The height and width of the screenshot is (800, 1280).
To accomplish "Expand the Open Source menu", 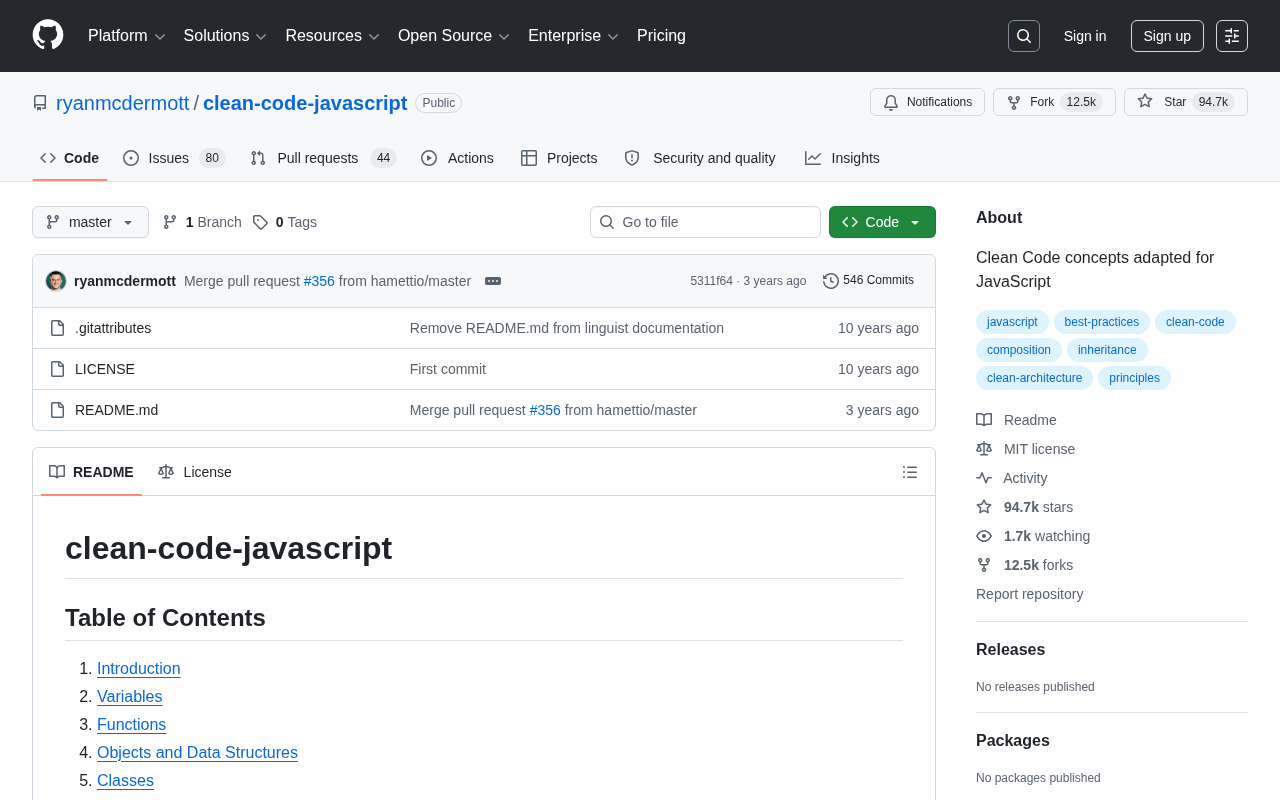I will pos(454,36).
